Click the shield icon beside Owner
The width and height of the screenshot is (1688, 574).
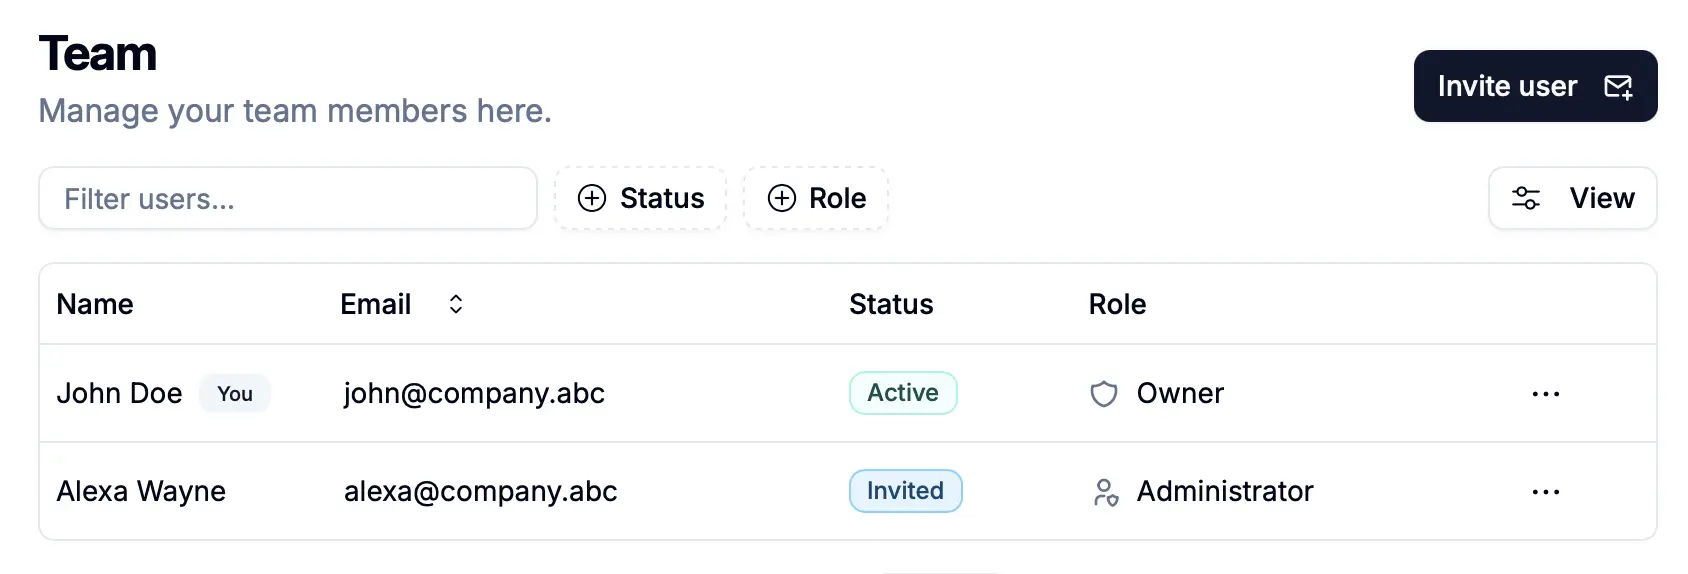1104,394
